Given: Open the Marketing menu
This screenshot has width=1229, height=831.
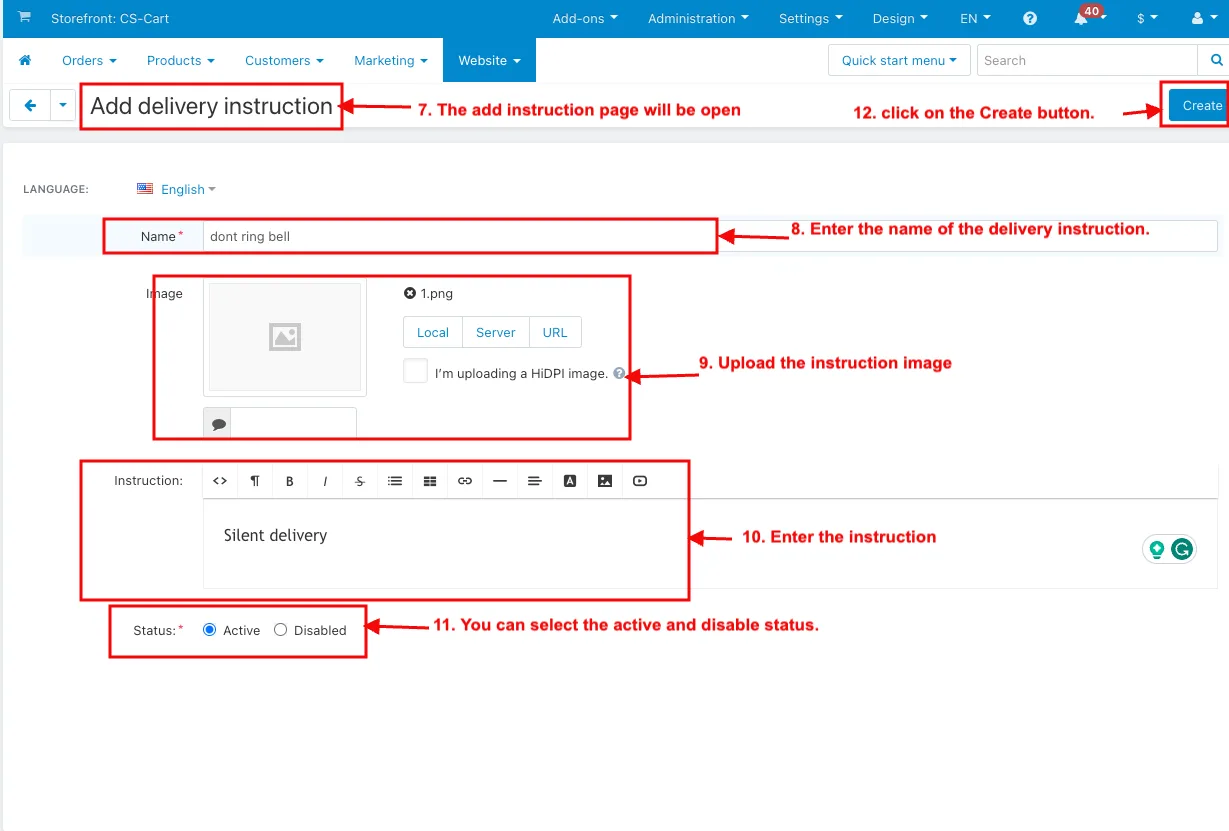Looking at the screenshot, I should click(391, 60).
